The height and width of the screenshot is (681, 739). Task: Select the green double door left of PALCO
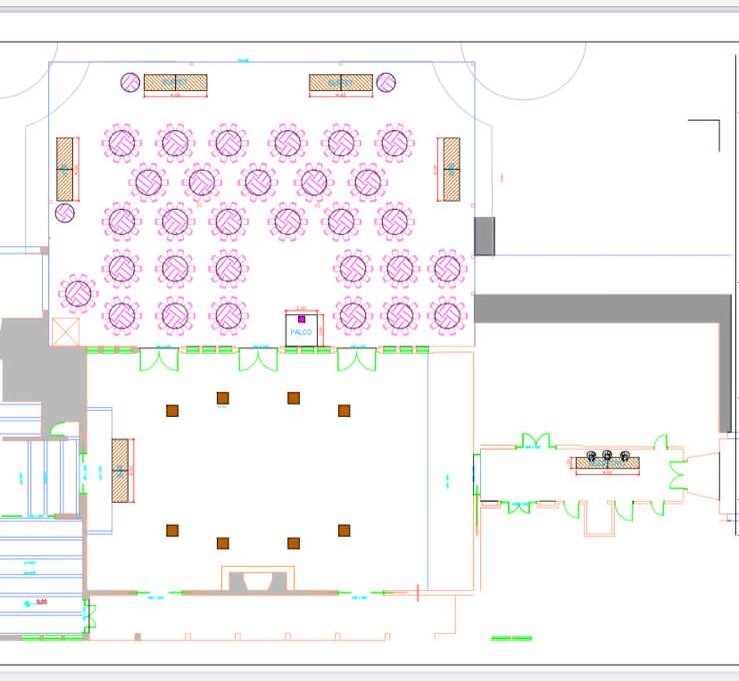point(258,358)
